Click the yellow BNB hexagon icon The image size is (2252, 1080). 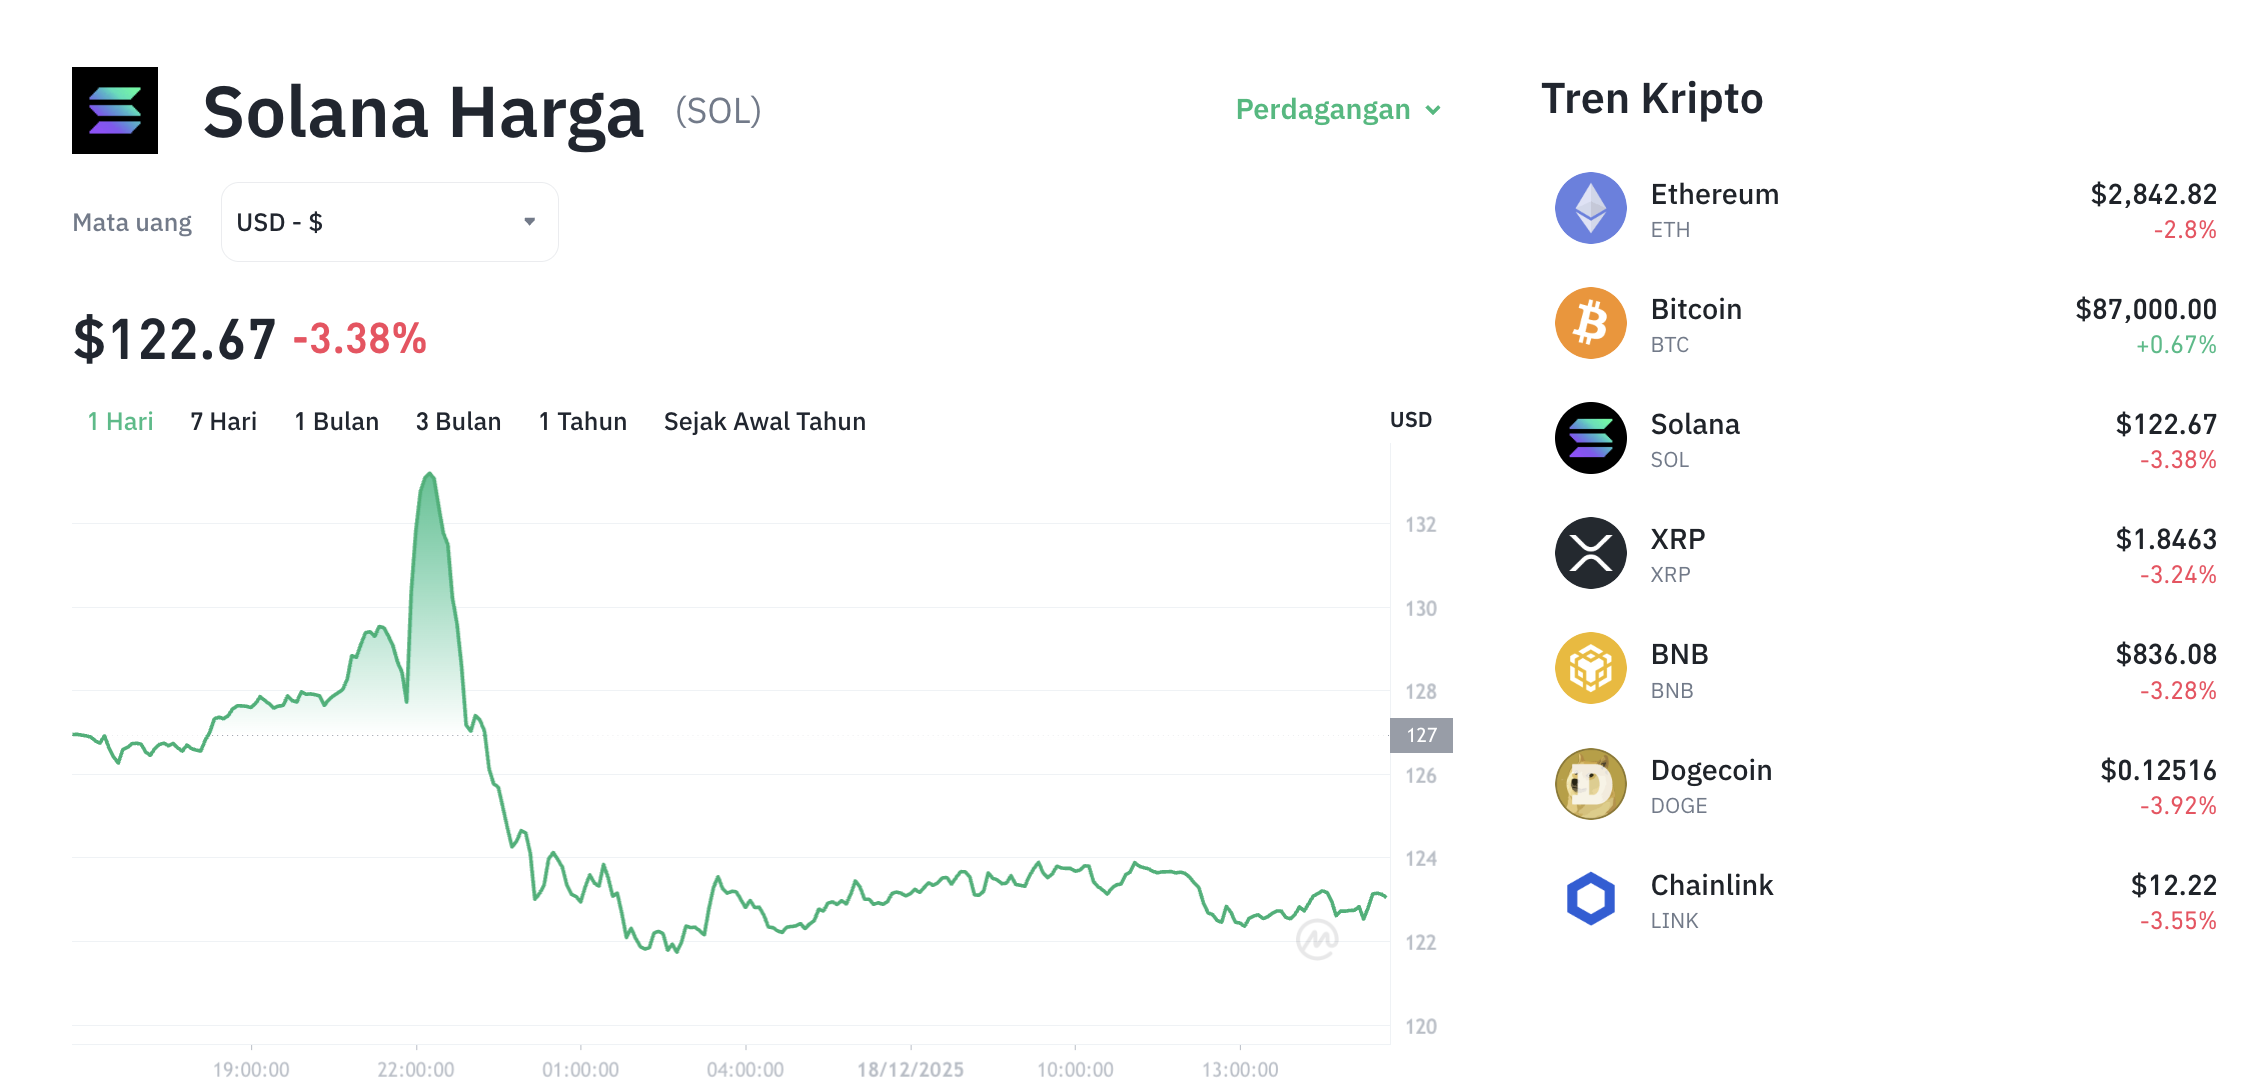[x=1590, y=668]
